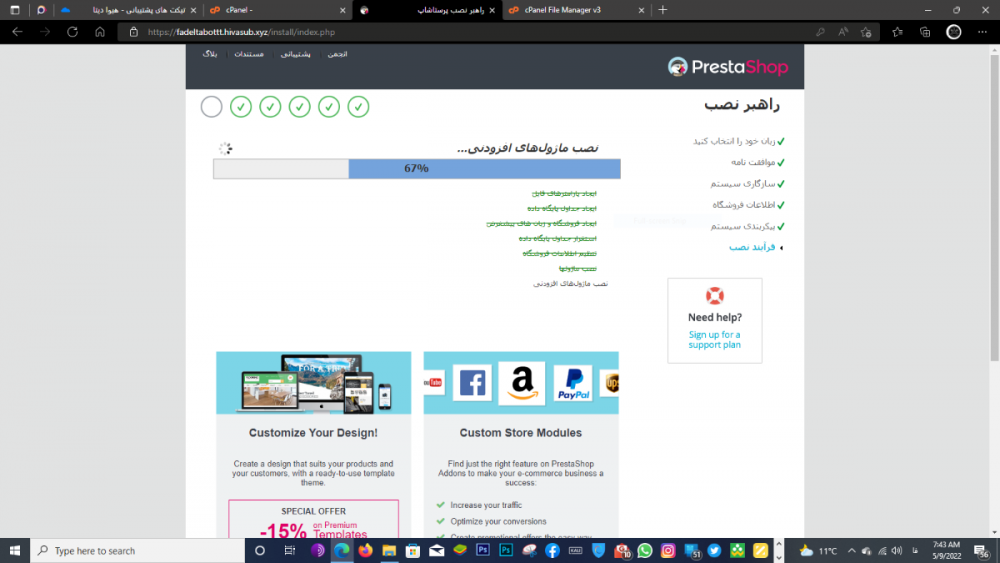This screenshot has height=563, width=1000.
Task: Open Instagram from the taskbar
Action: [668, 550]
